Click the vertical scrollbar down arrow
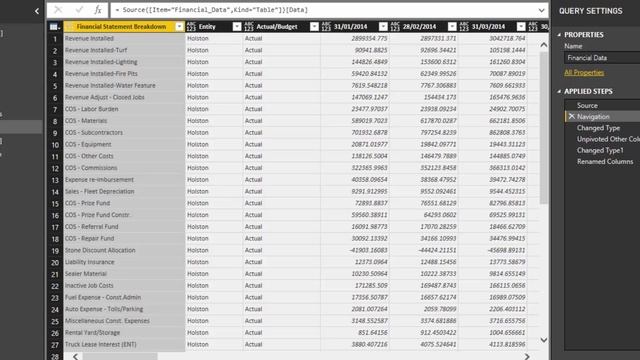Screen dimensions: 640x360 point(544,340)
